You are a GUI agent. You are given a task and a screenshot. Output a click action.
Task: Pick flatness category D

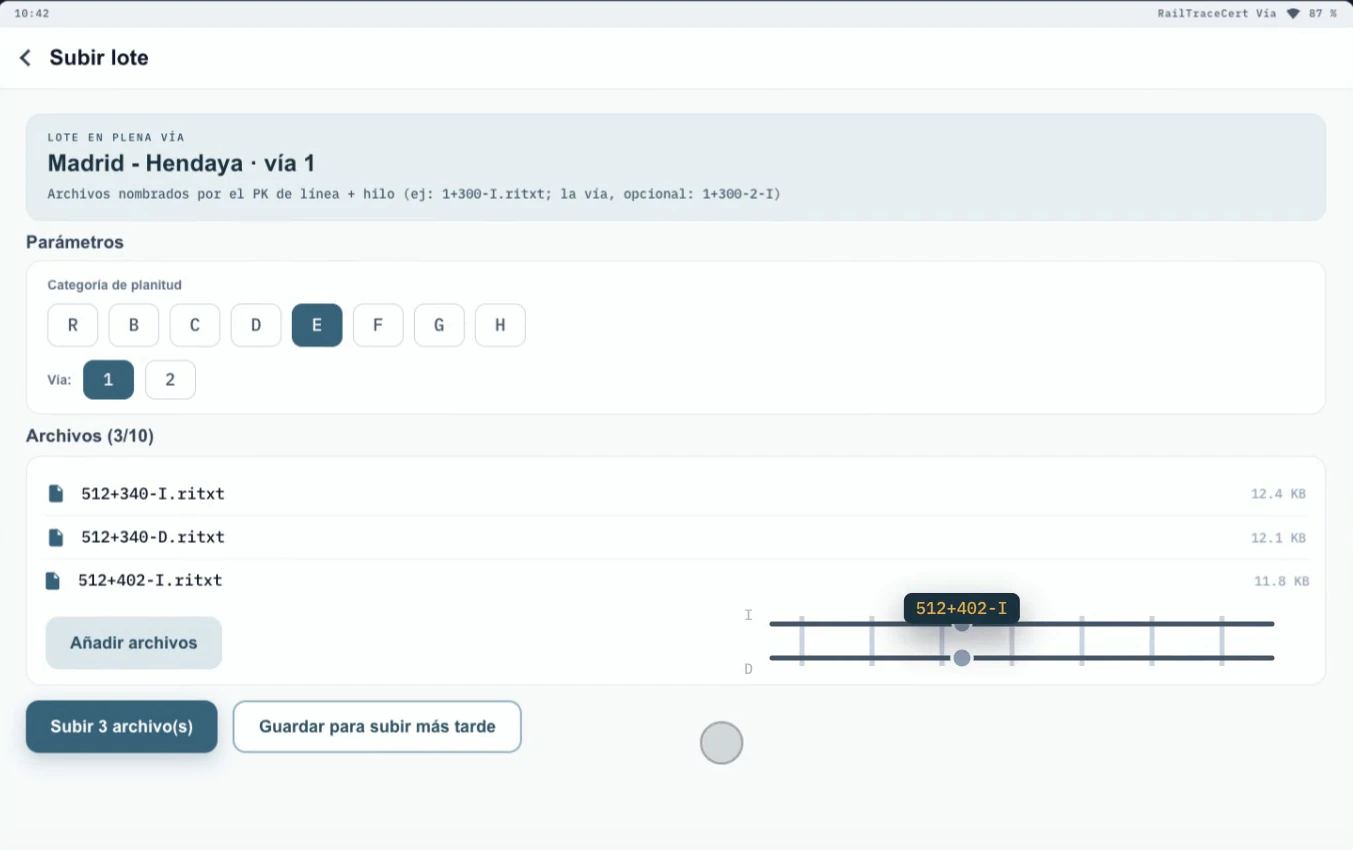click(256, 325)
